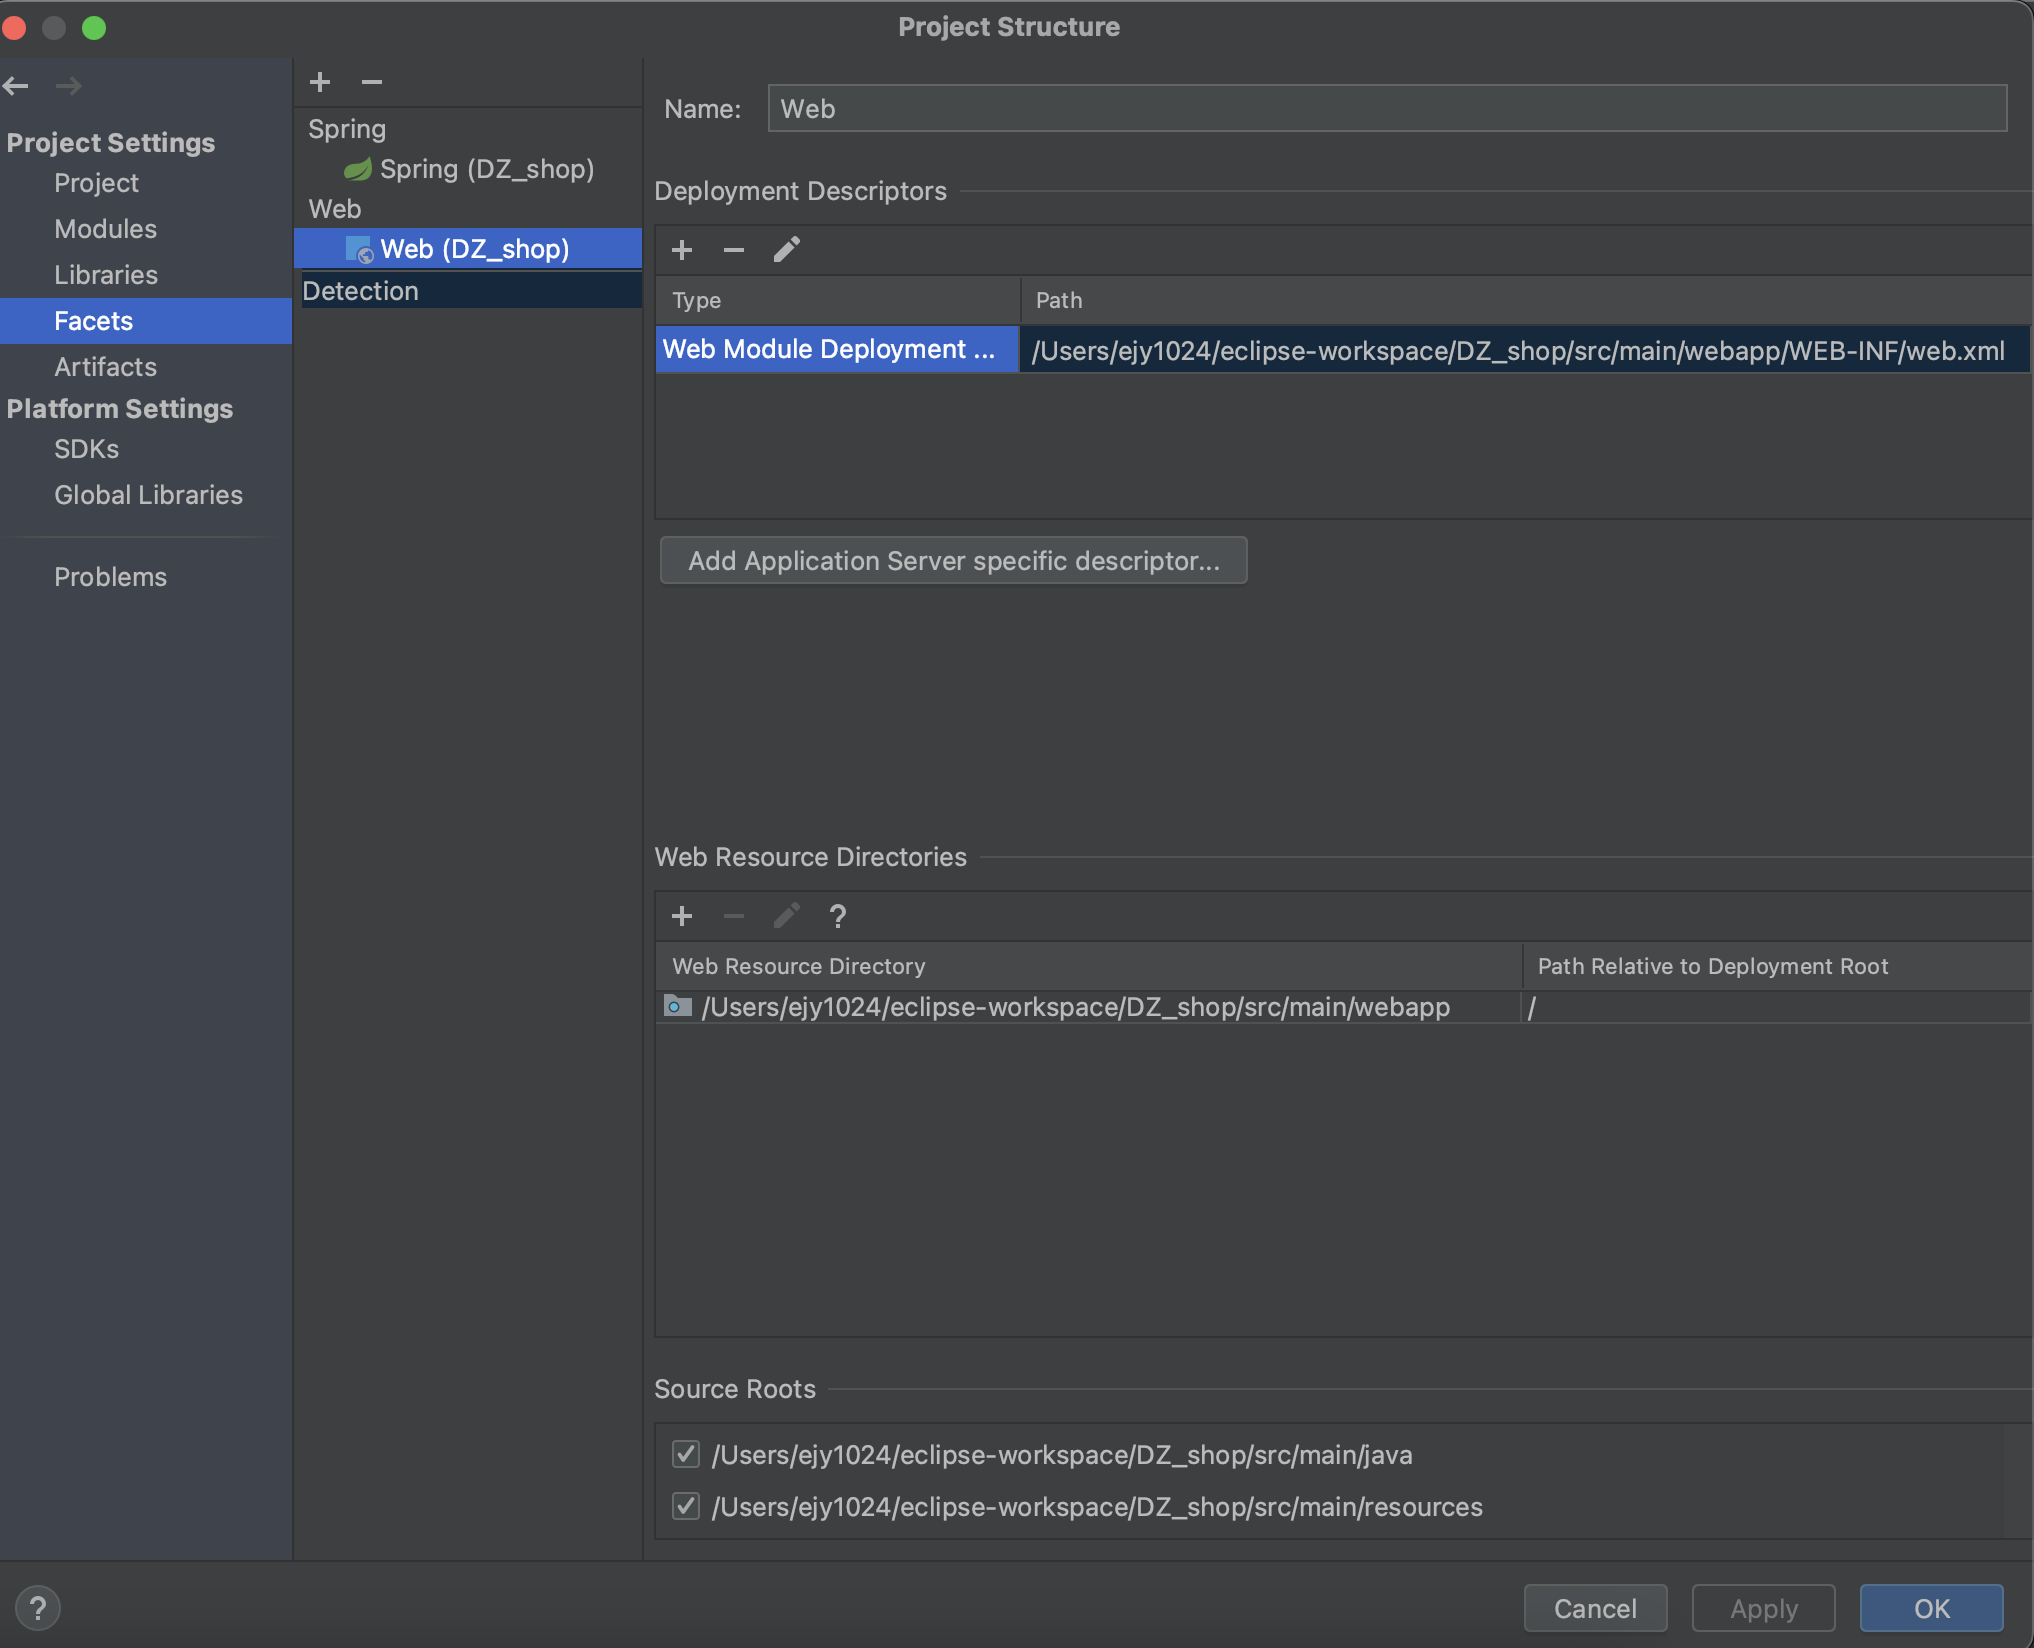Image resolution: width=2034 pixels, height=1648 pixels.
Task: Uncheck the src/main/resources source root
Action: click(686, 1506)
